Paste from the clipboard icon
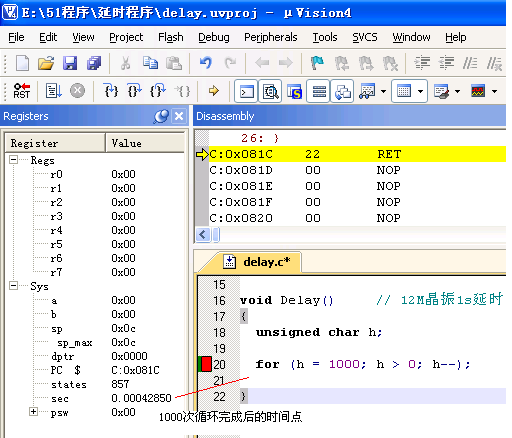Image resolution: width=512 pixels, height=438 pixels. [x=174, y=63]
